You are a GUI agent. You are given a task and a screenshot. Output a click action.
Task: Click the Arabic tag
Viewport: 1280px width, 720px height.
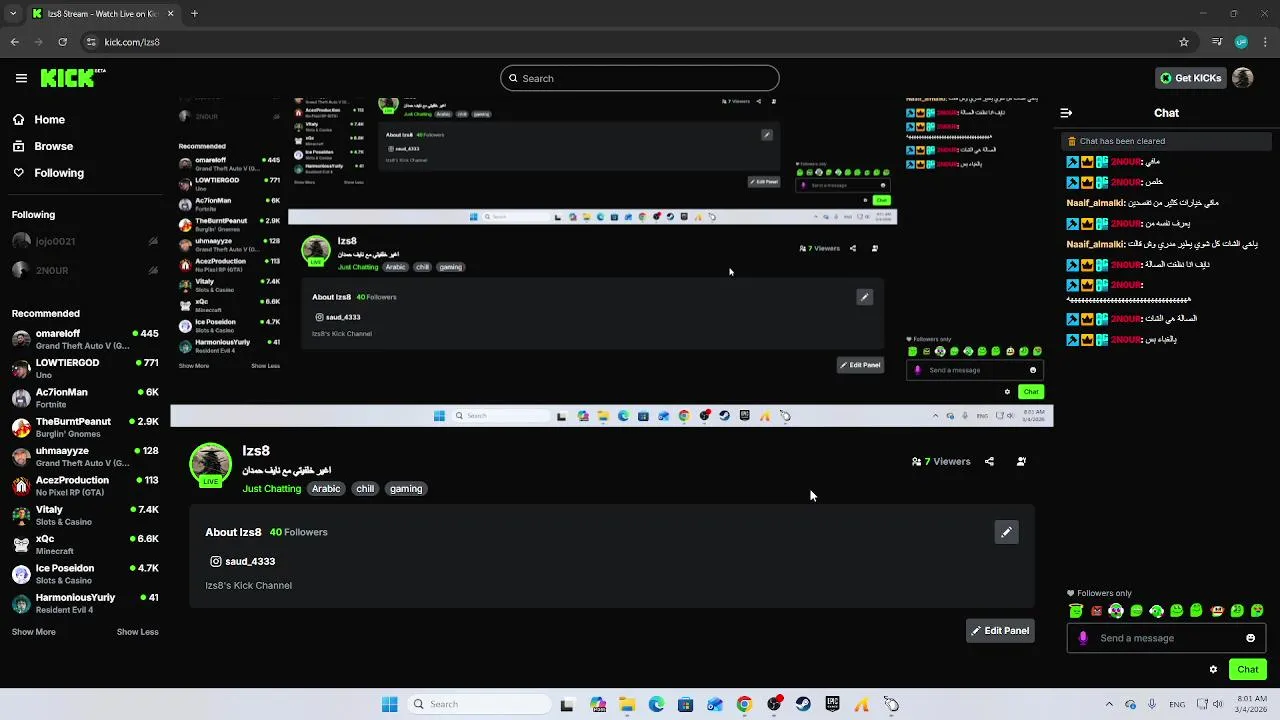(326, 489)
